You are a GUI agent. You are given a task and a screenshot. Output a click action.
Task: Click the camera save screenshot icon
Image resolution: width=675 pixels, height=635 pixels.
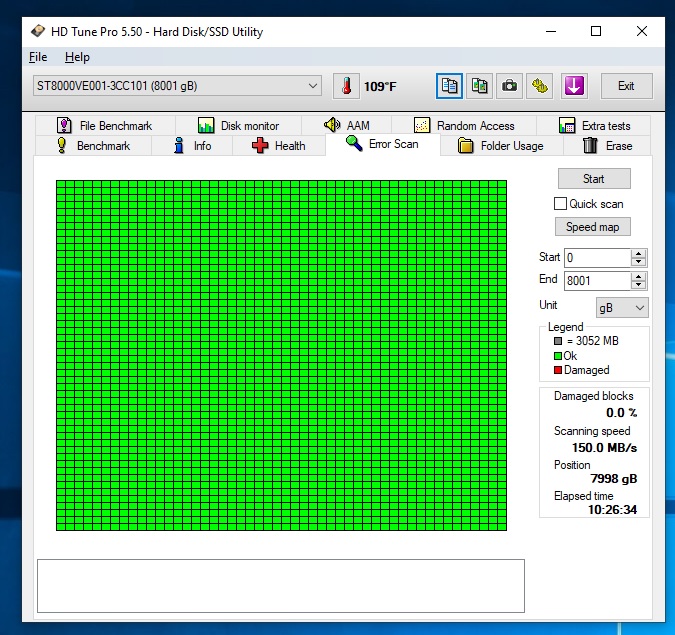(x=510, y=86)
